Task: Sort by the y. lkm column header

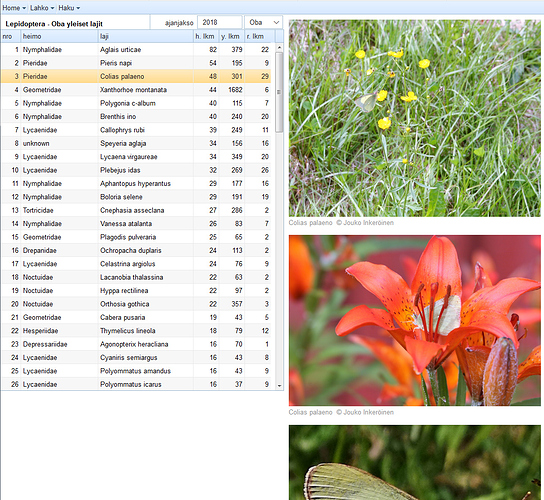Action: (232, 36)
